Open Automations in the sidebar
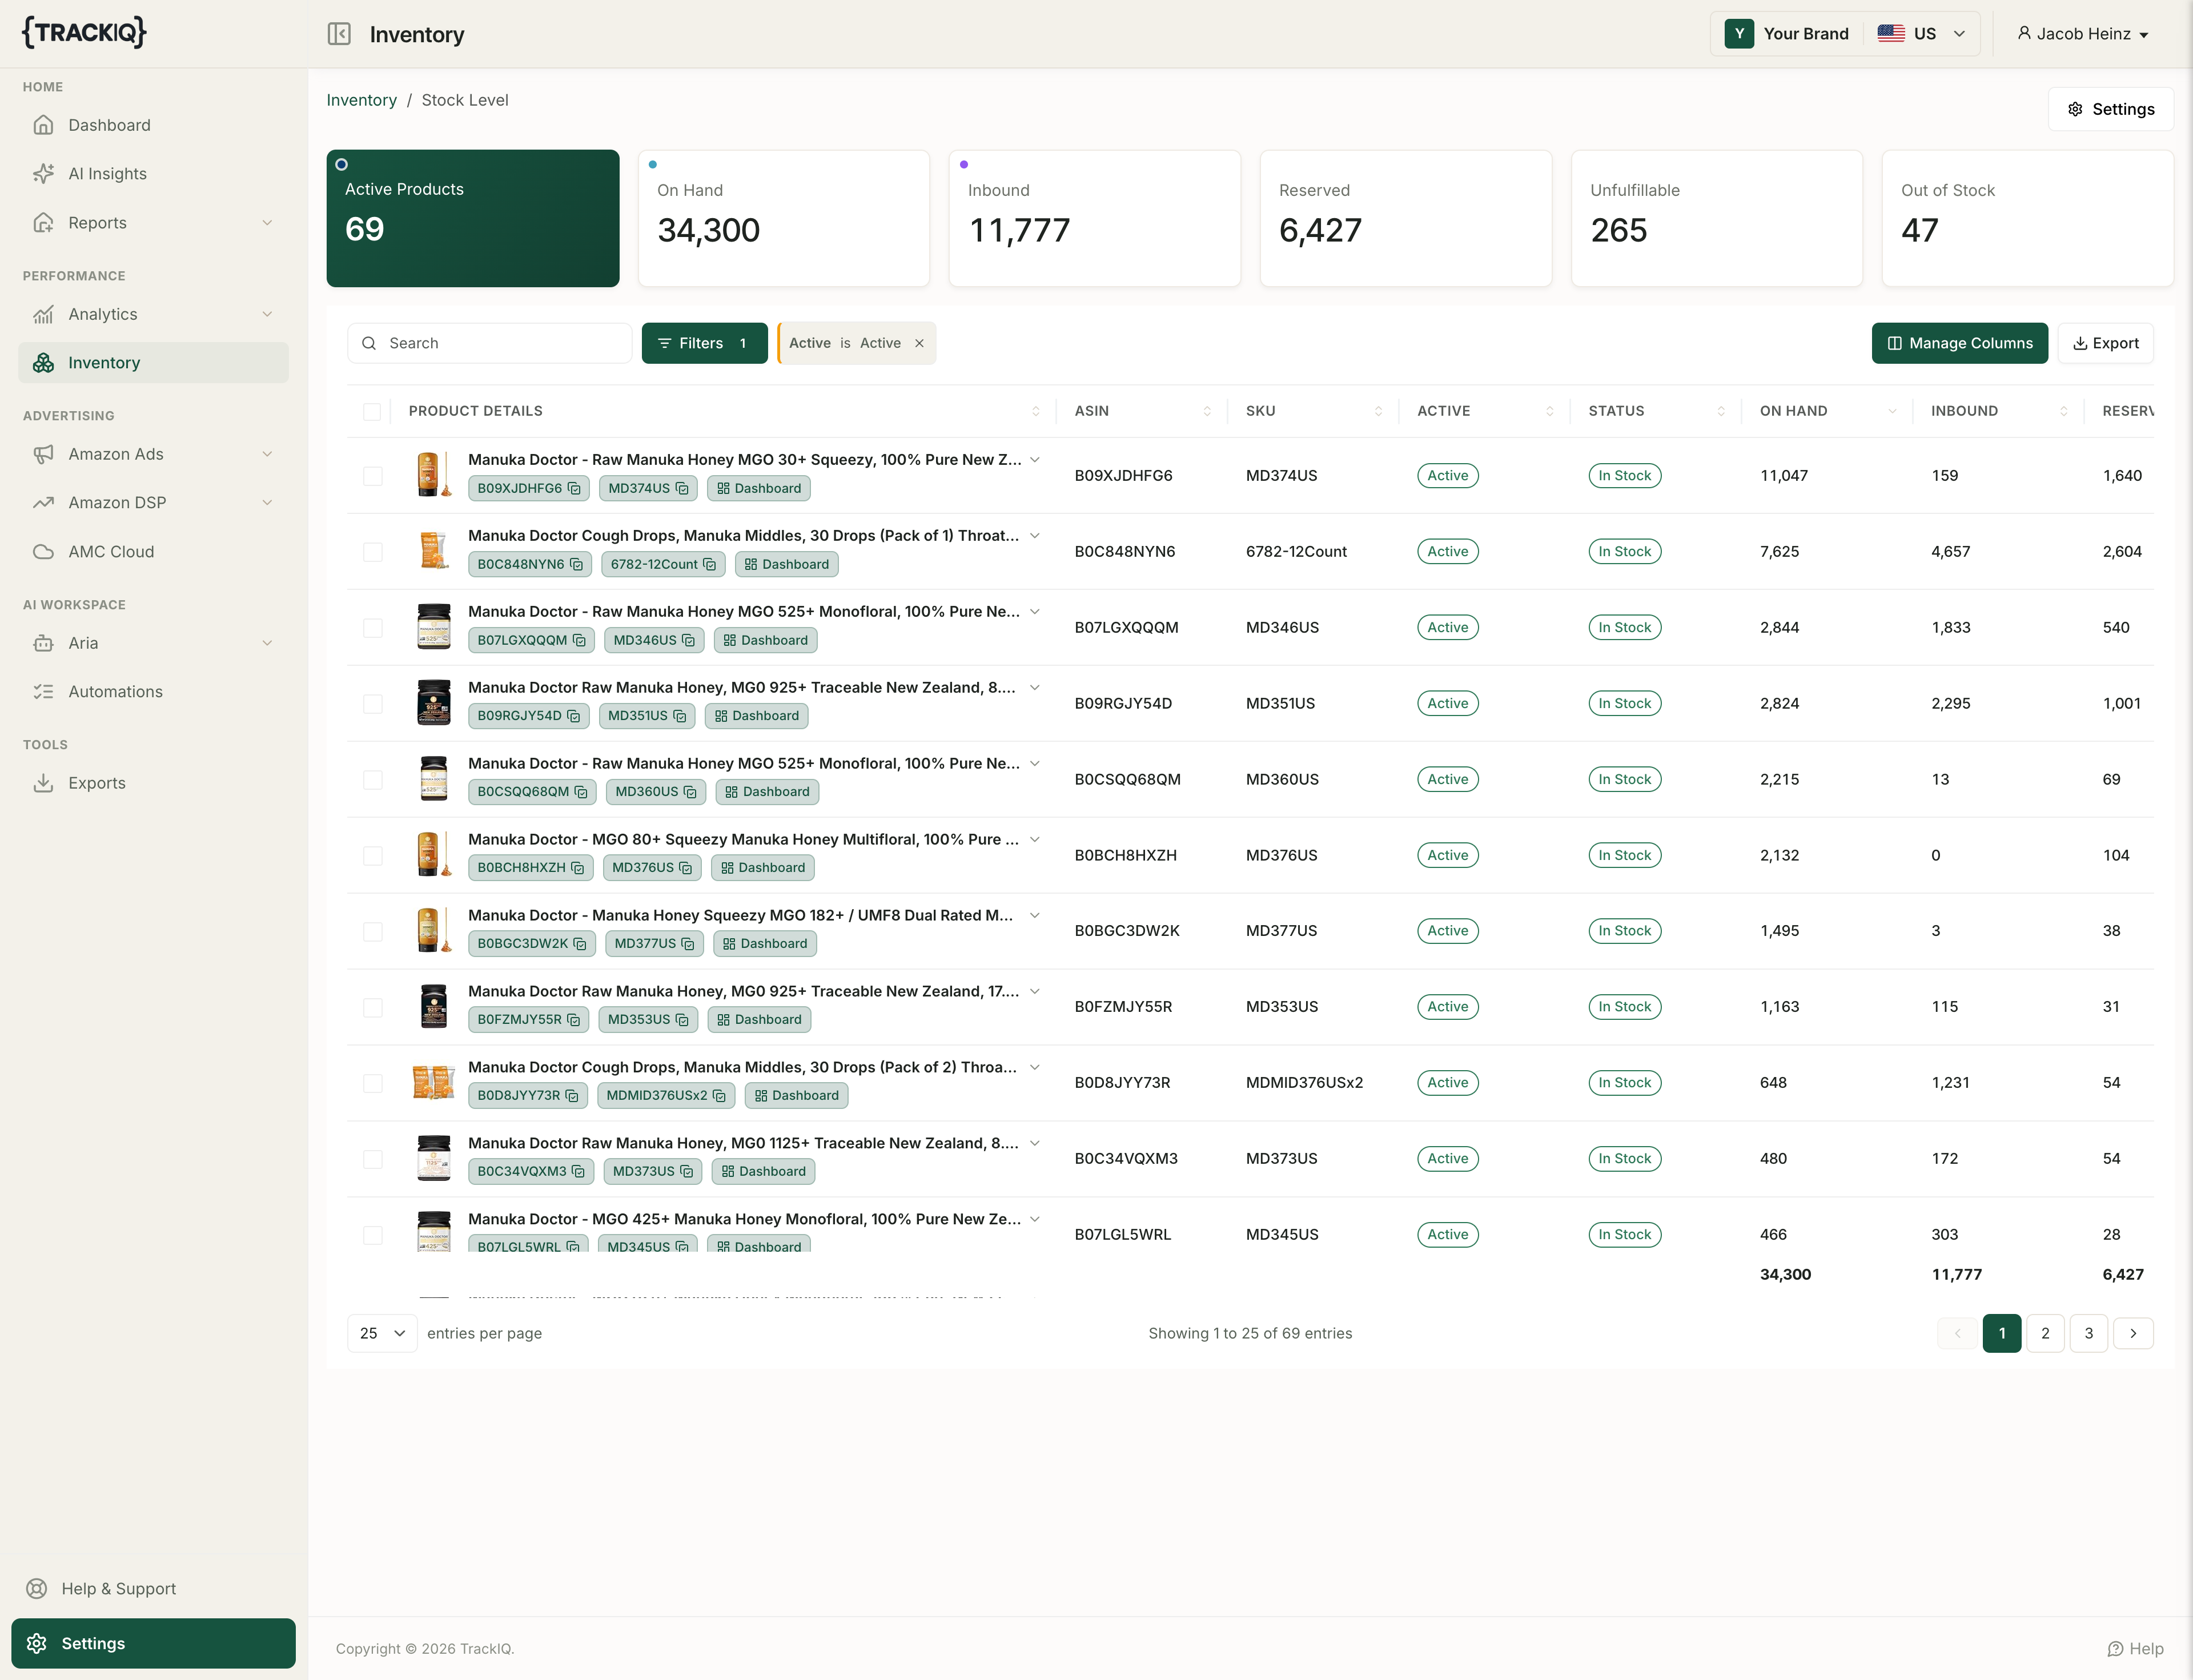The height and width of the screenshot is (1680, 2193). point(153,692)
